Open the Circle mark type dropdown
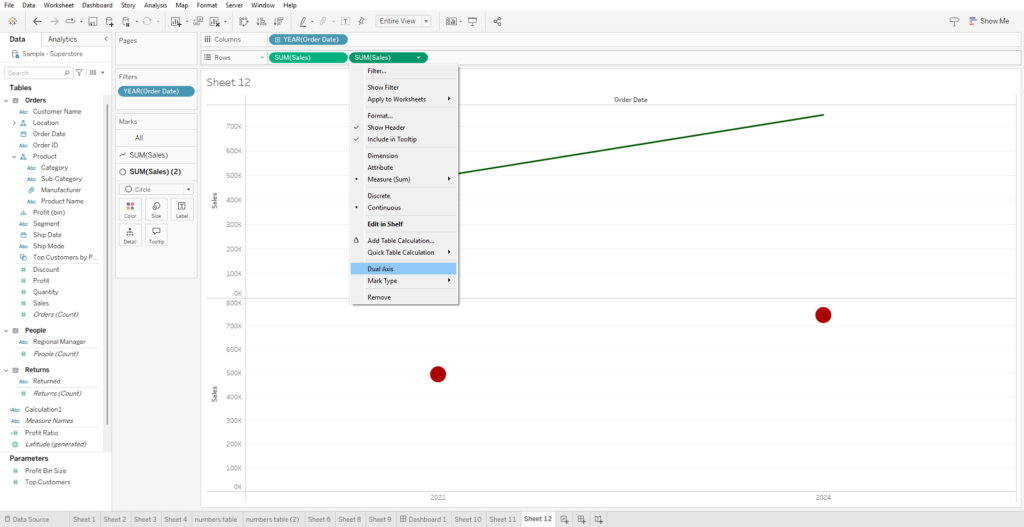This screenshot has width=1024, height=527. pos(157,189)
